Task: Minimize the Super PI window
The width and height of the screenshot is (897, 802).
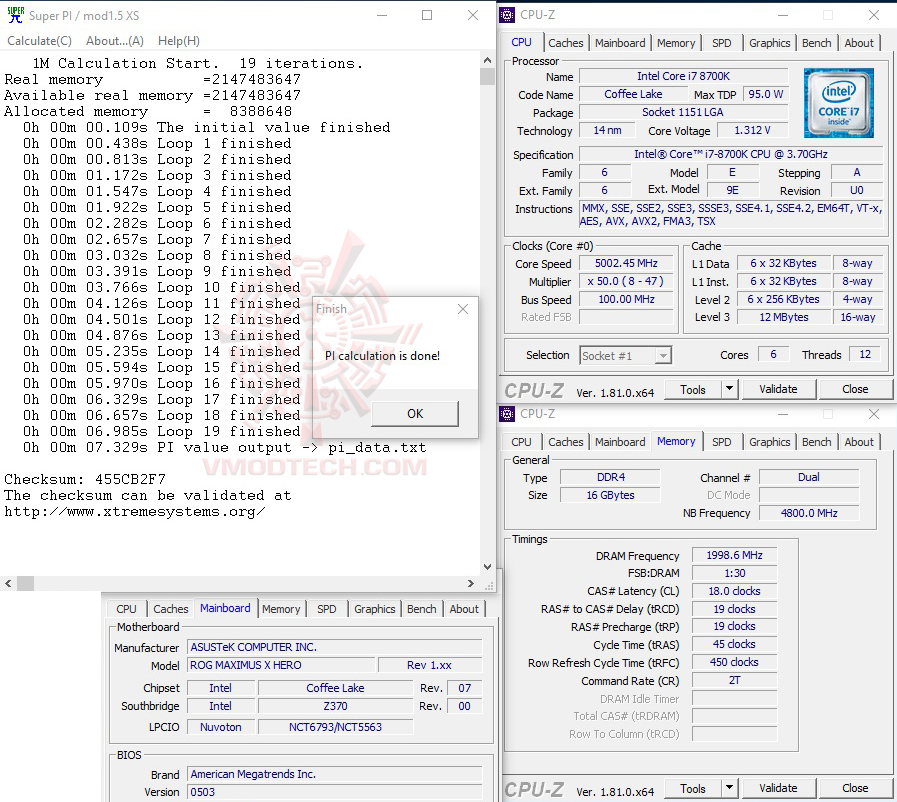Action: pyautogui.click(x=382, y=15)
